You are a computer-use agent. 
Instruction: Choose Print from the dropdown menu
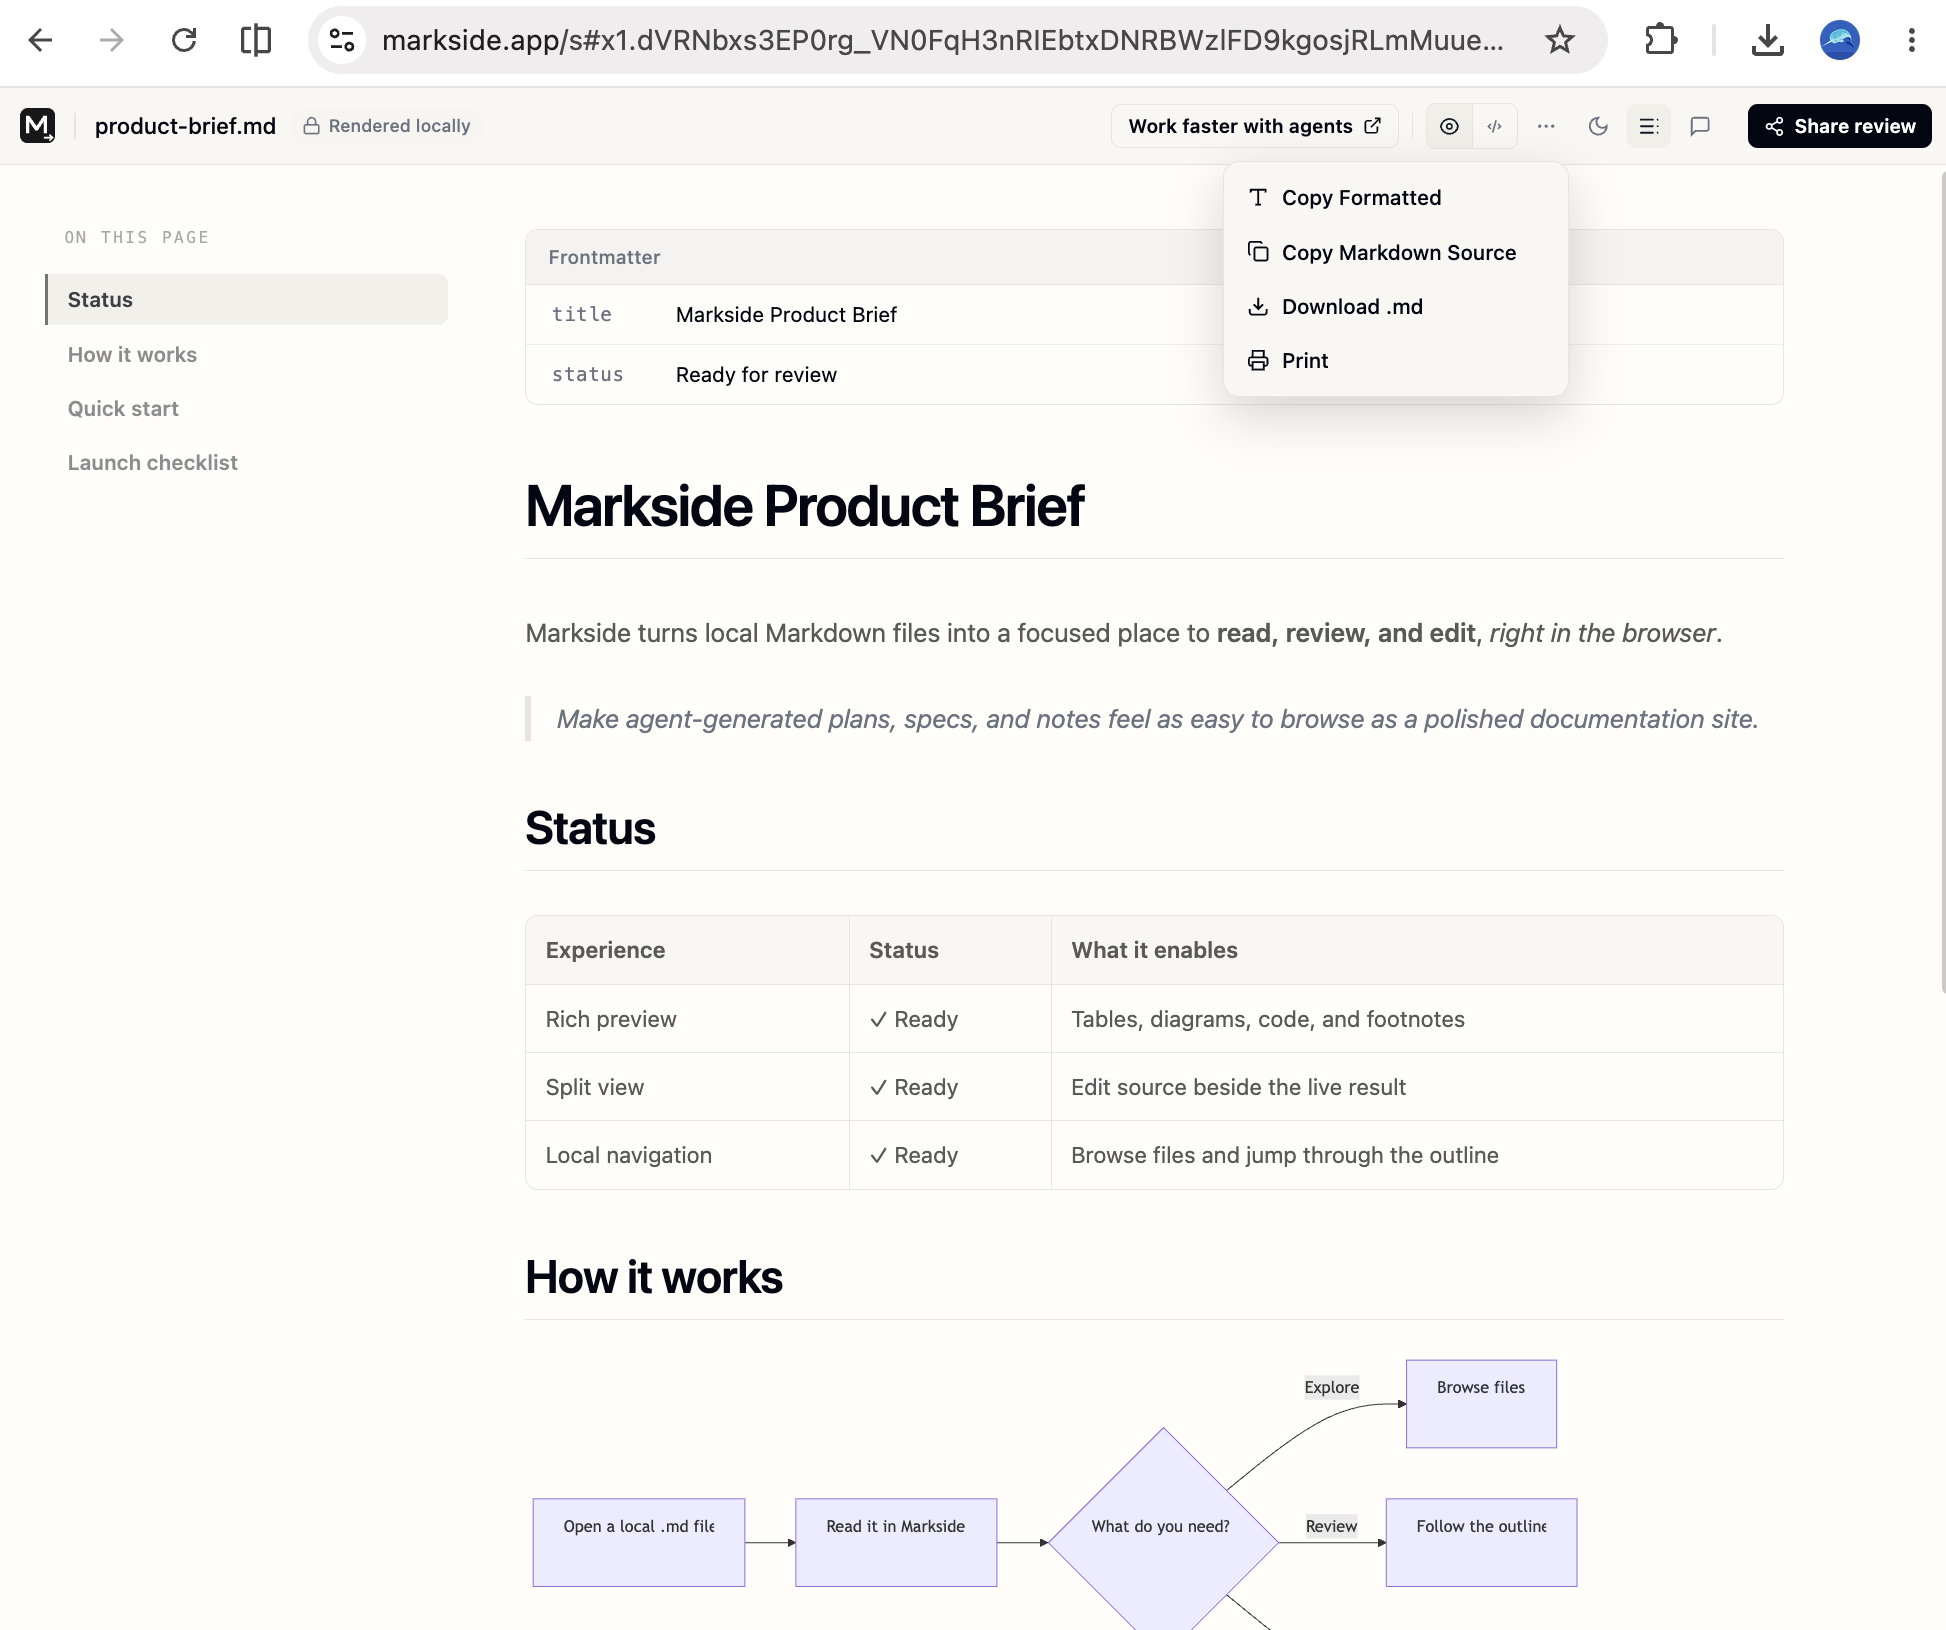click(1395, 361)
